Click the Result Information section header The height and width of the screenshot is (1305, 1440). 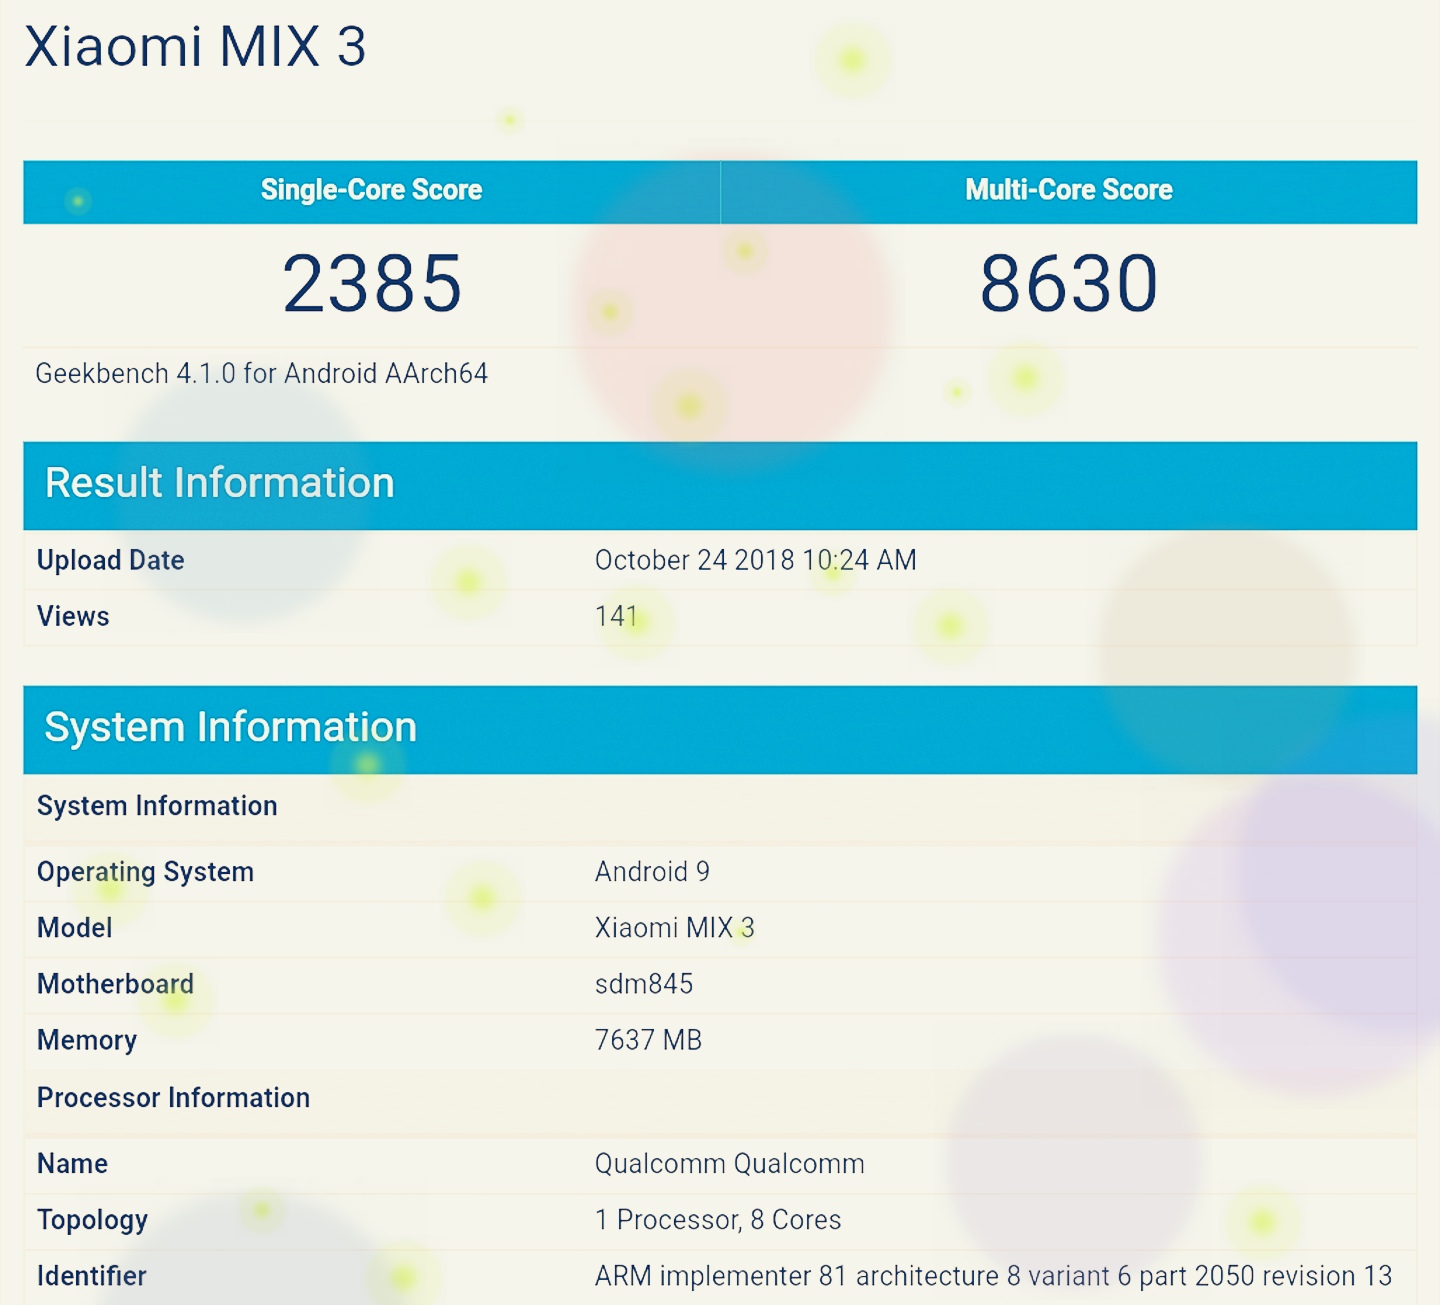[x=720, y=485]
